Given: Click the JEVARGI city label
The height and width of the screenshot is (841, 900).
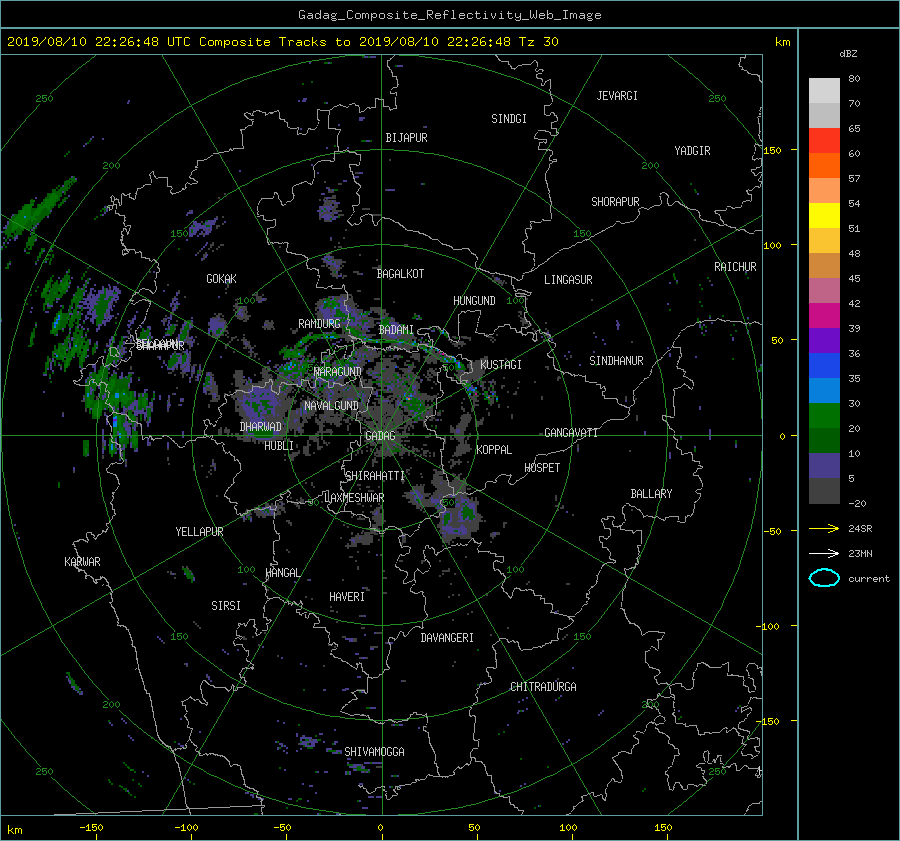Looking at the screenshot, I should (617, 96).
